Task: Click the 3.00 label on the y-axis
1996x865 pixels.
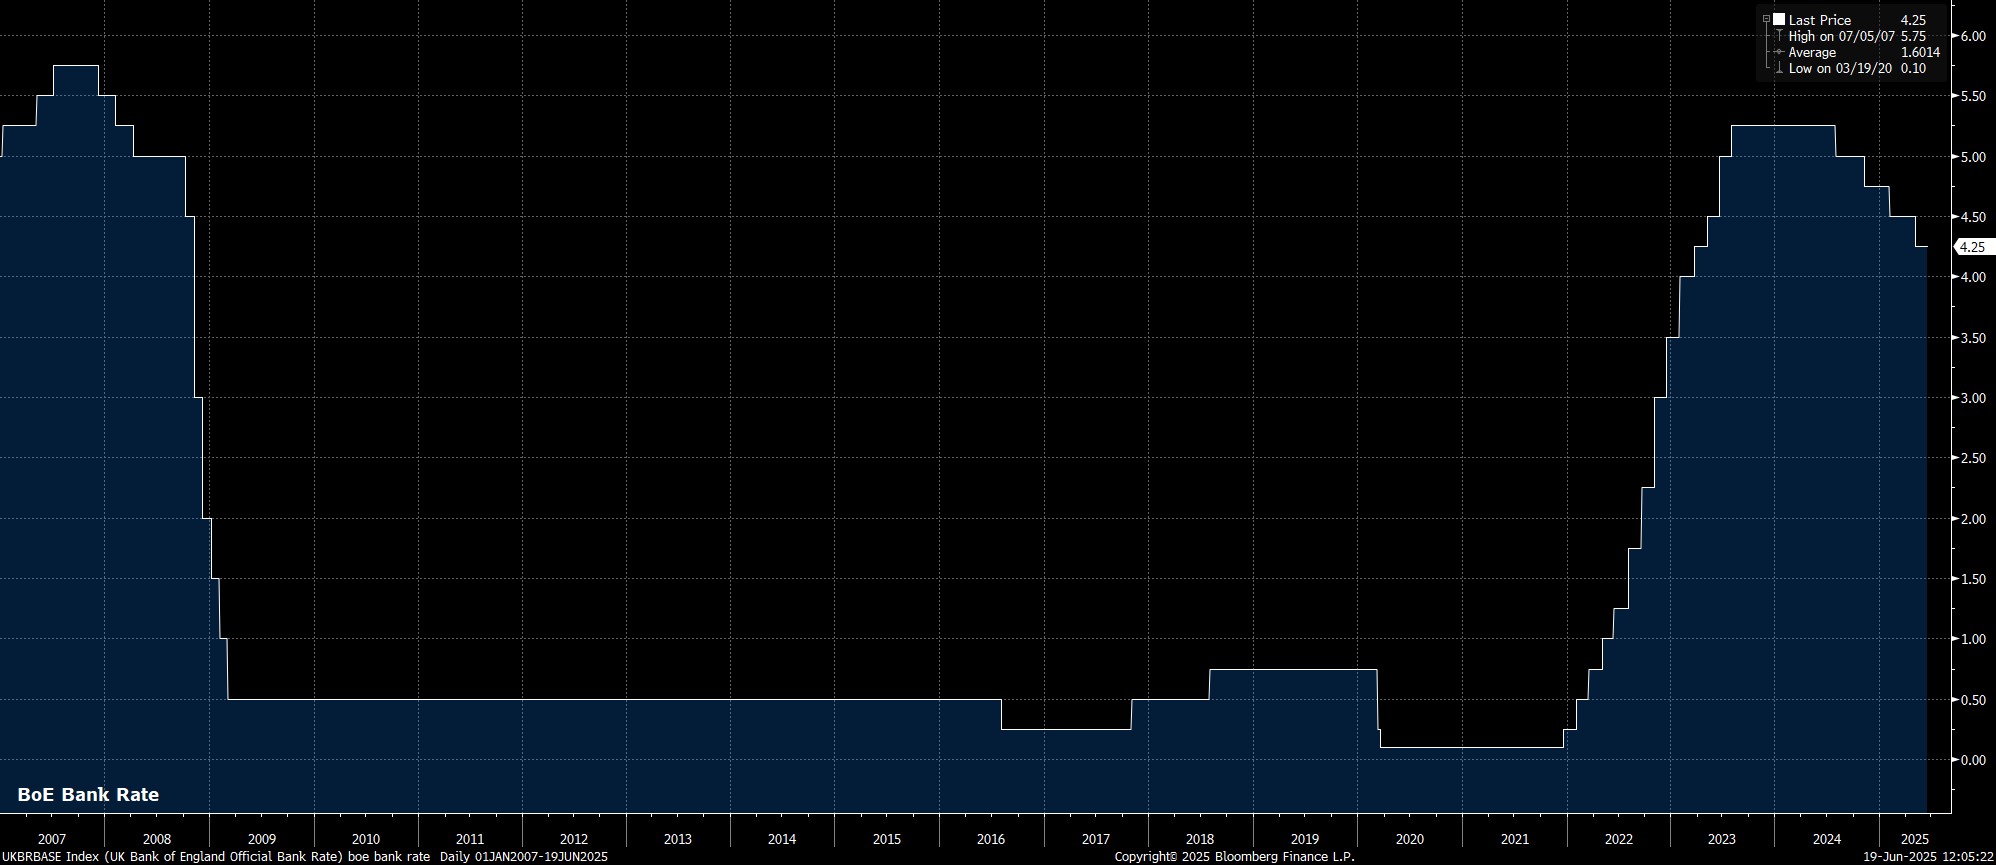Action: point(1972,398)
